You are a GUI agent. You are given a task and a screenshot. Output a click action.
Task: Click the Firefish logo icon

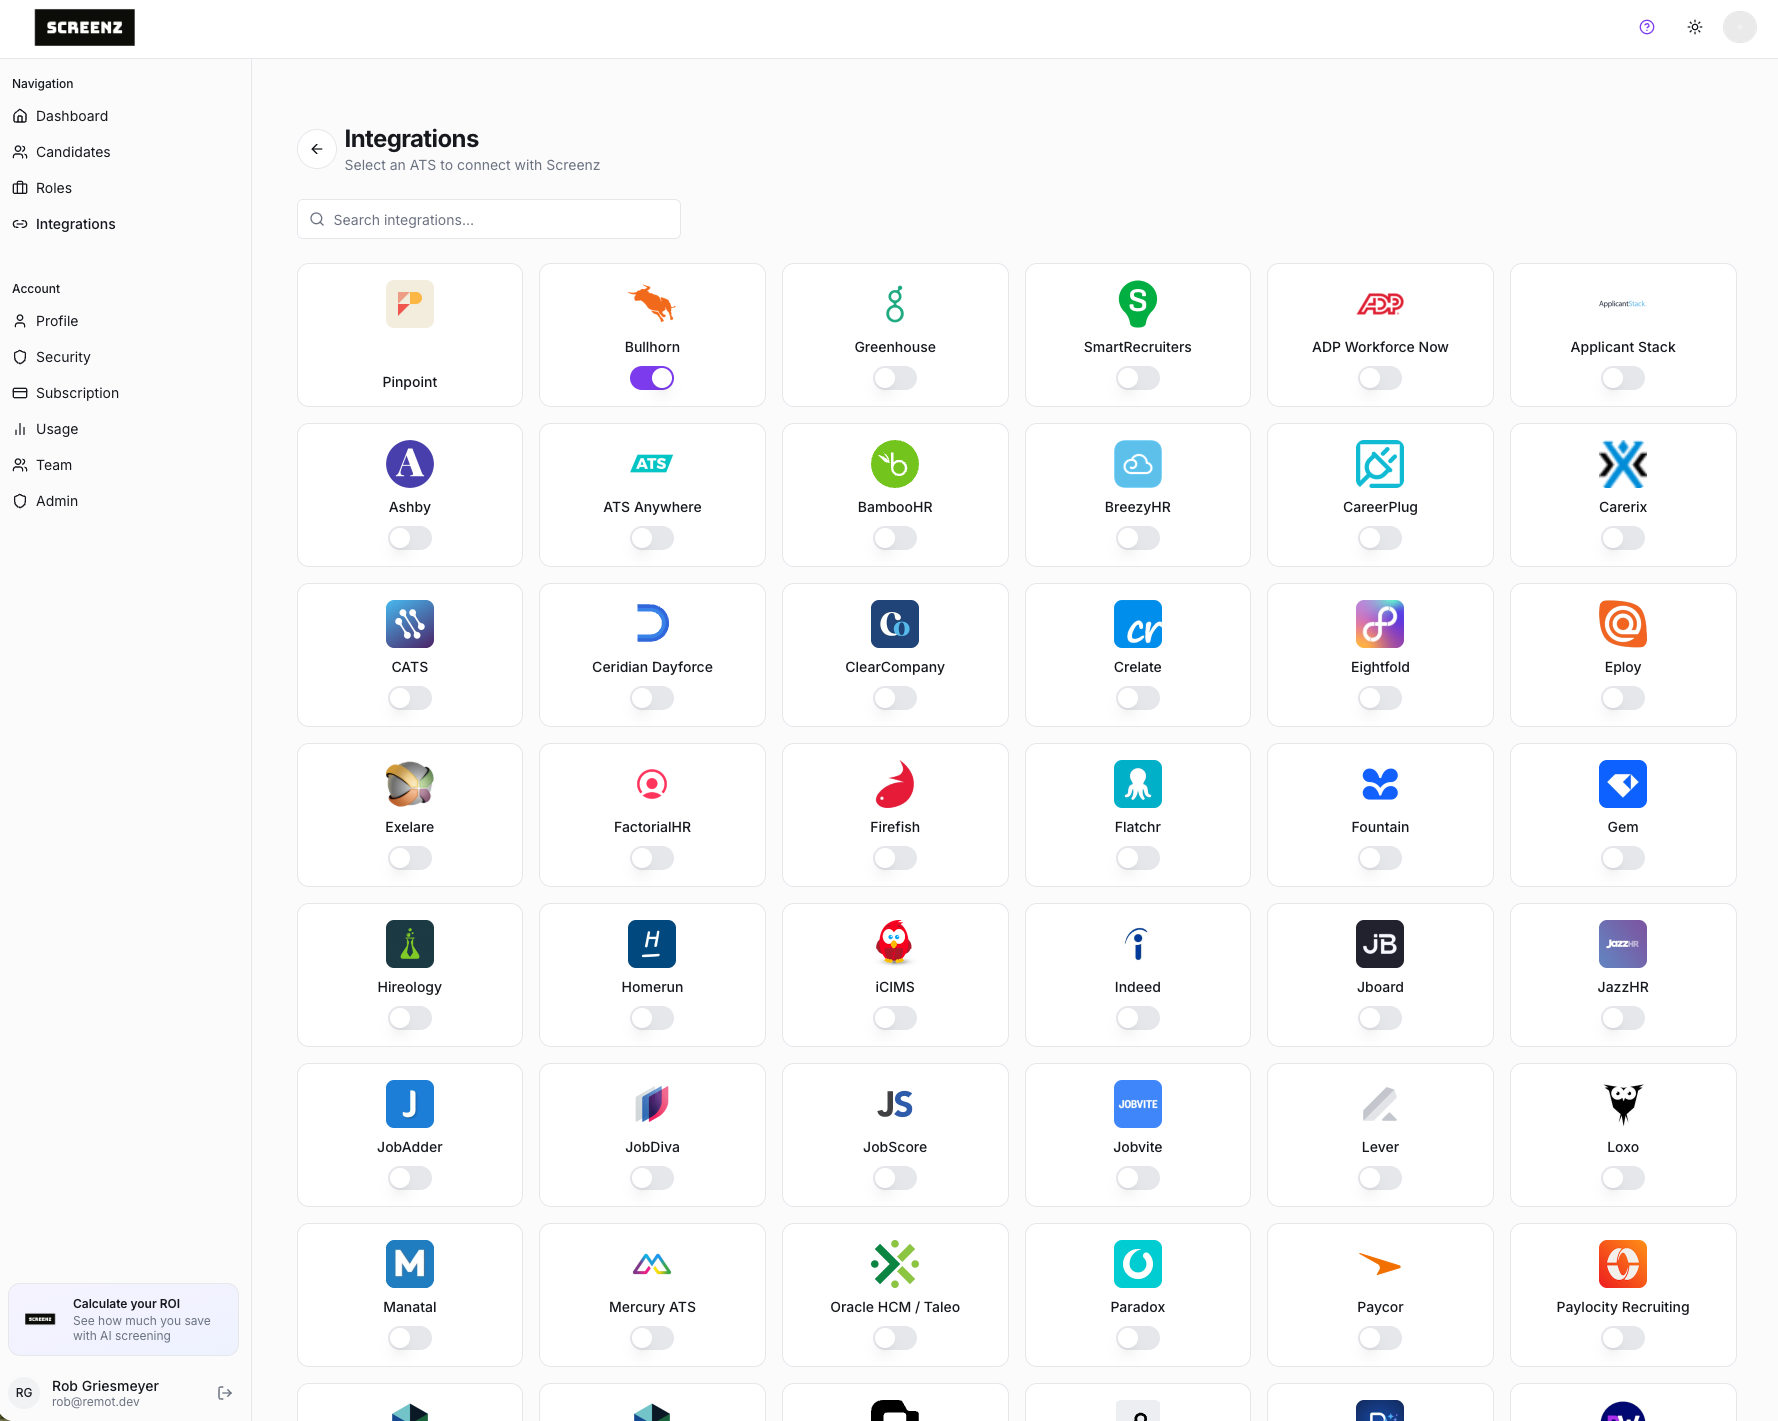click(895, 784)
